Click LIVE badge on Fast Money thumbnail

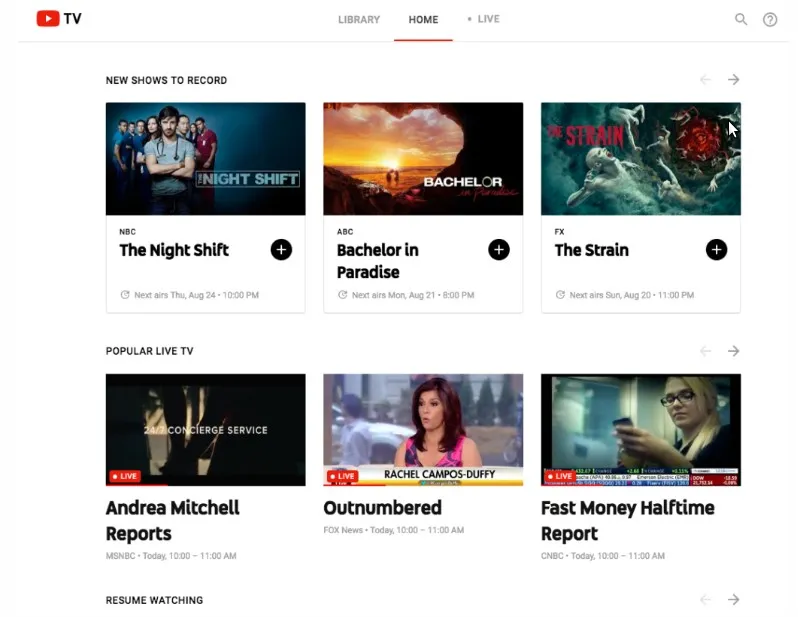coord(560,476)
